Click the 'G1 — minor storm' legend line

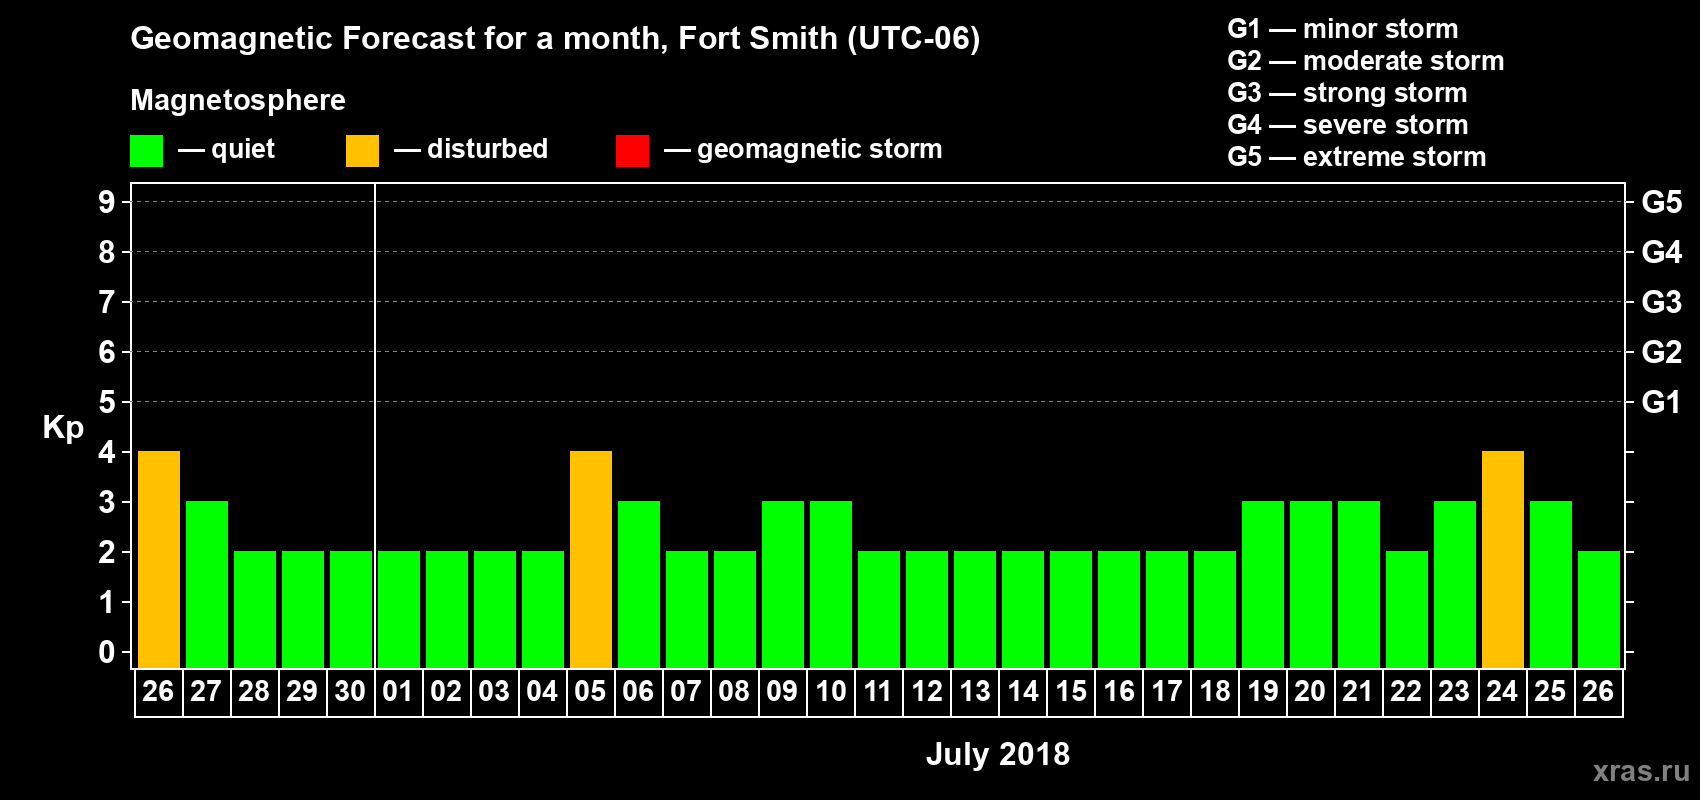pyautogui.click(x=1343, y=29)
